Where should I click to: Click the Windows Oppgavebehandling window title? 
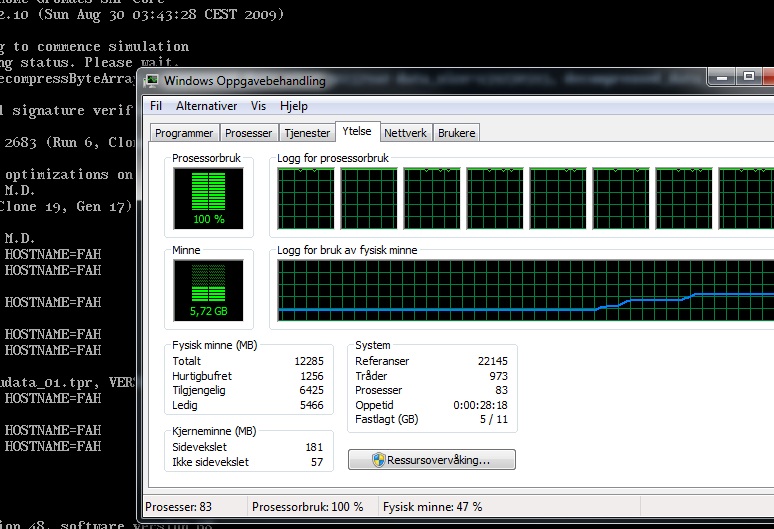244,81
